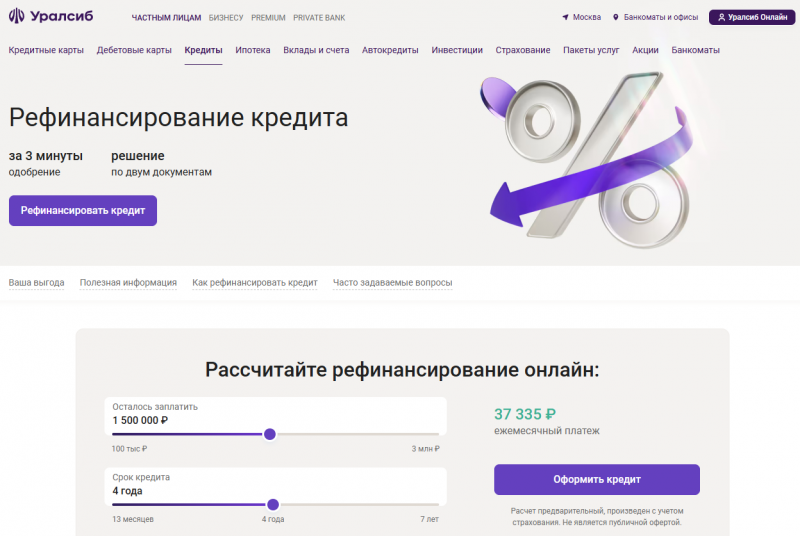The image size is (800, 536).
Task: Jump to Как рефинансировать кредит section
Action: point(255,283)
